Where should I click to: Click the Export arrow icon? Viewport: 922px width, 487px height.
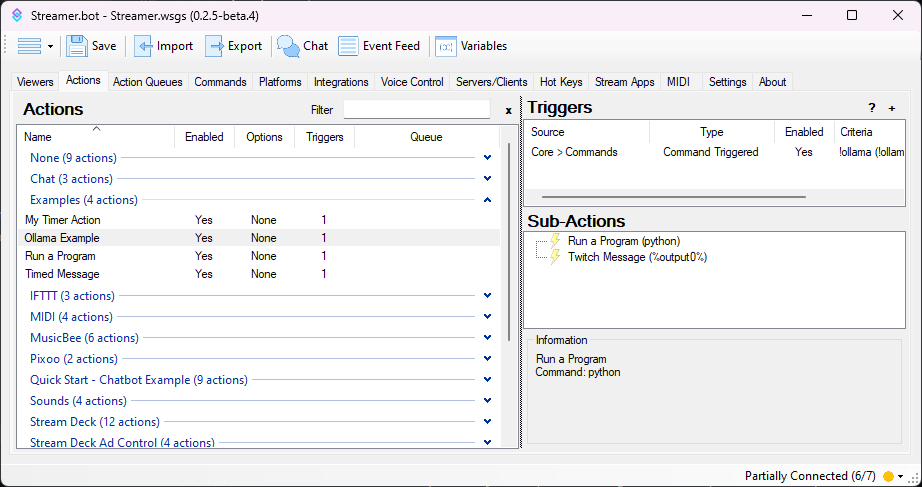pyautogui.click(x=214, y=46)
